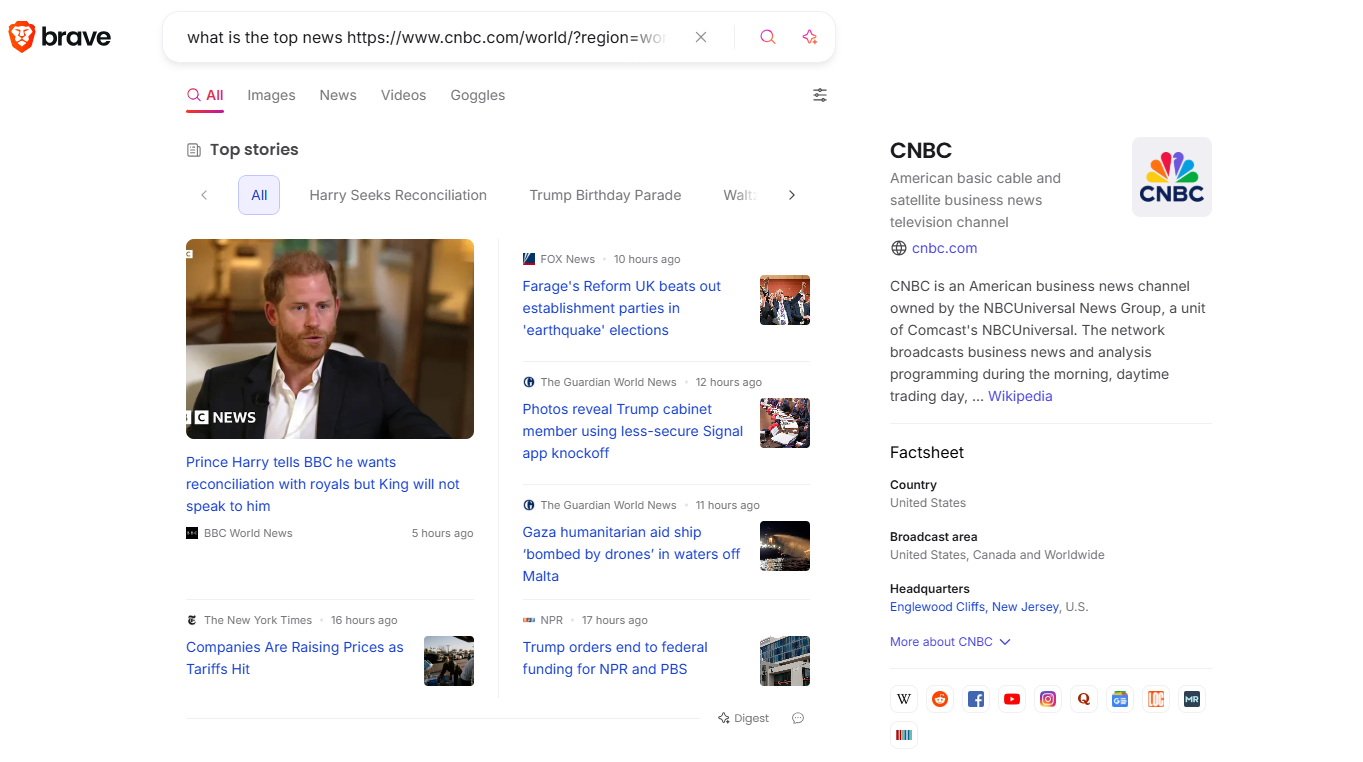Open CNBC Wikidata barcode icon
Screen dimensions: 1363x762
click(904, 735)
